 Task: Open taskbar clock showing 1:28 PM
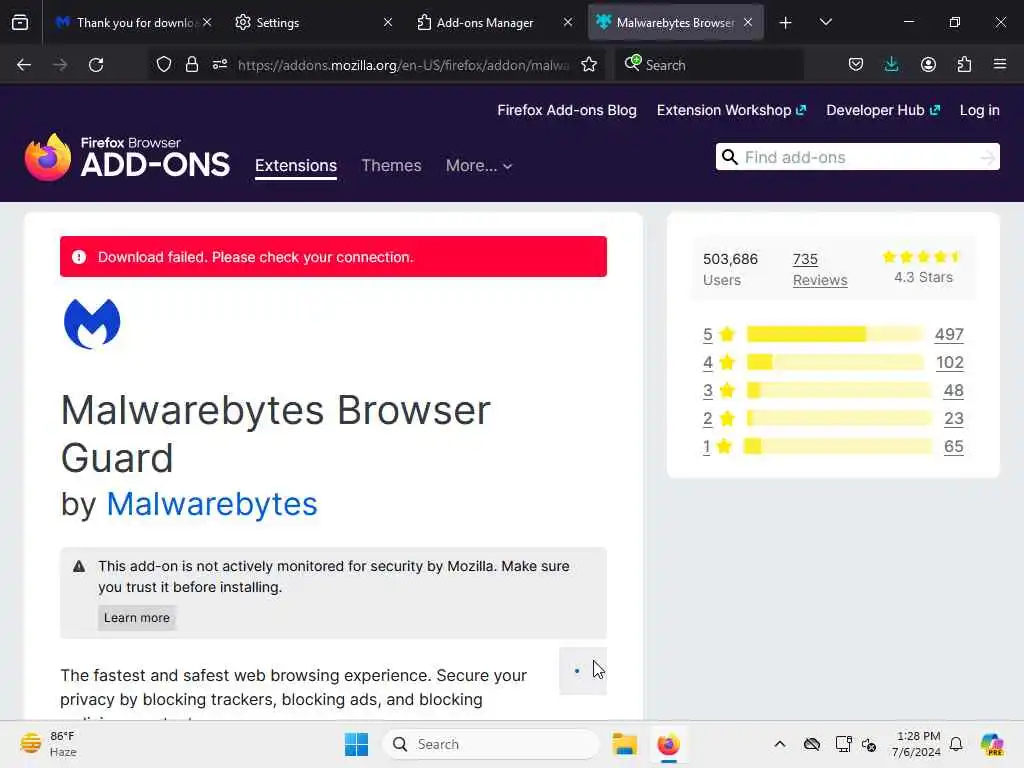pos(916,744)
